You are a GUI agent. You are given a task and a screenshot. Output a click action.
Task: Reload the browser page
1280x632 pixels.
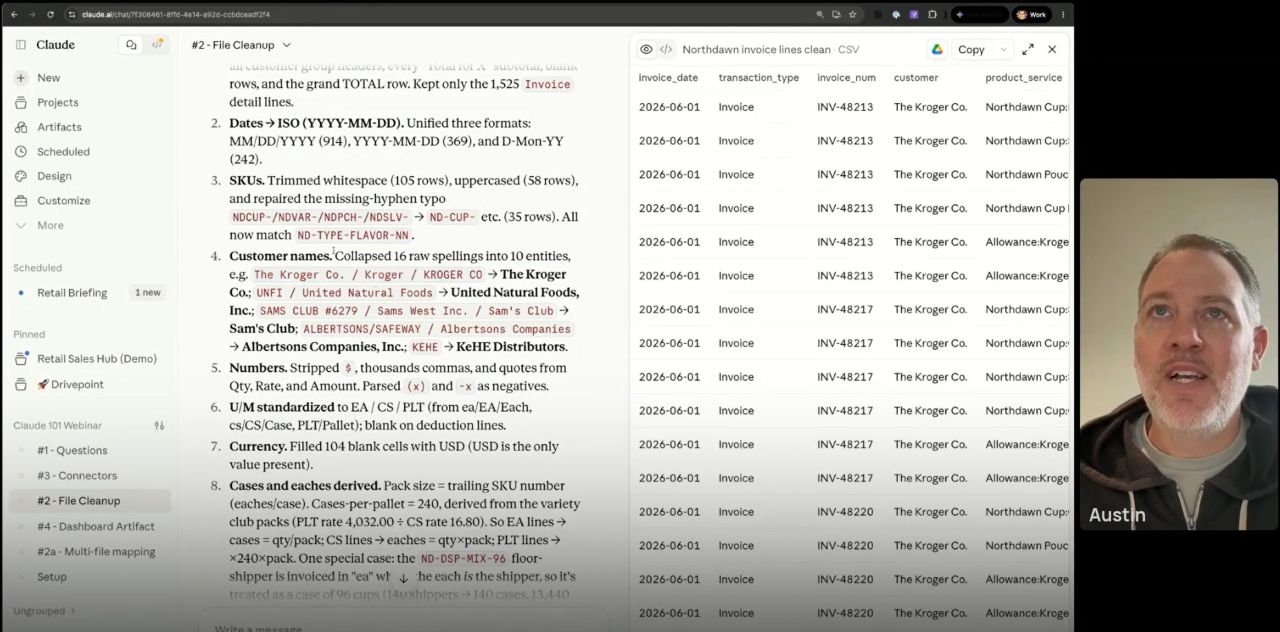tap(50, 14)
